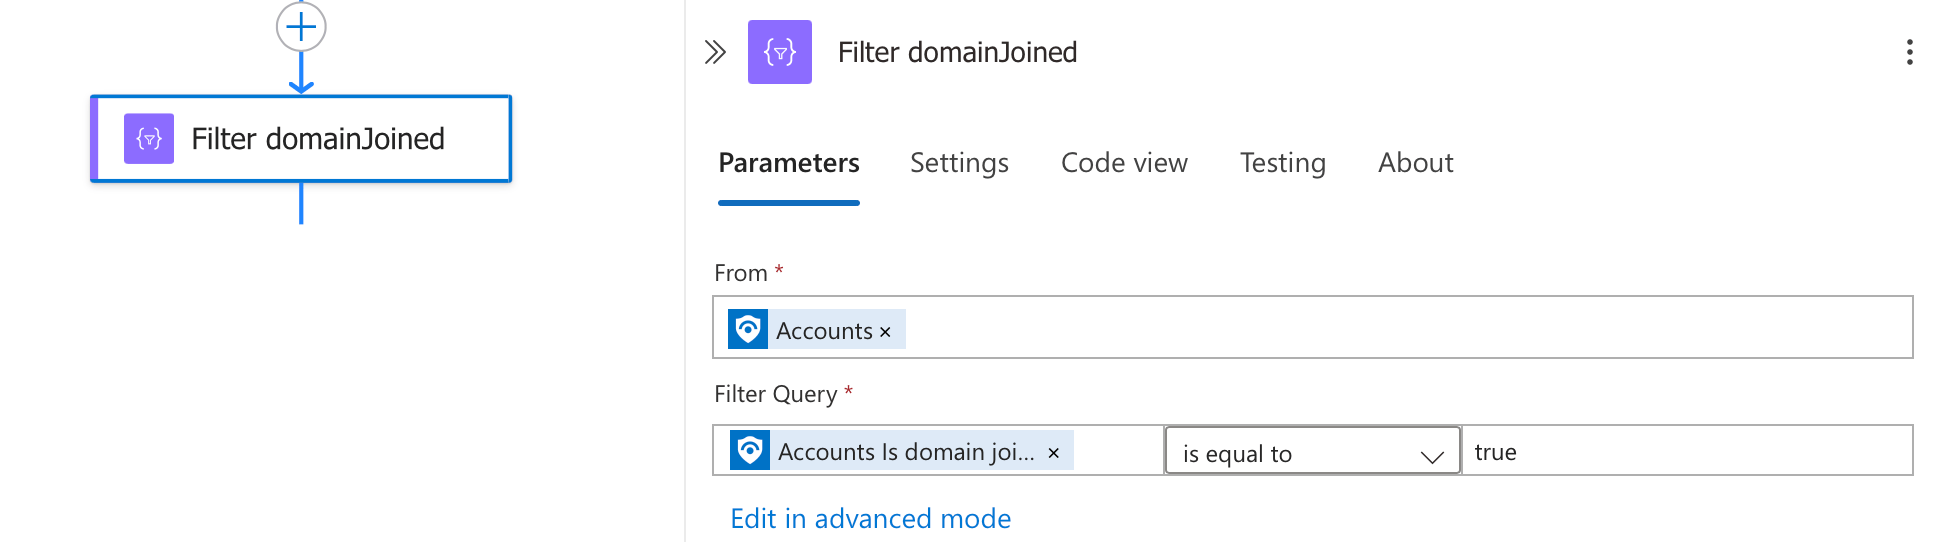Remove the Accounts token from the From field
The image size is (1940, 542).
(885, 332)
